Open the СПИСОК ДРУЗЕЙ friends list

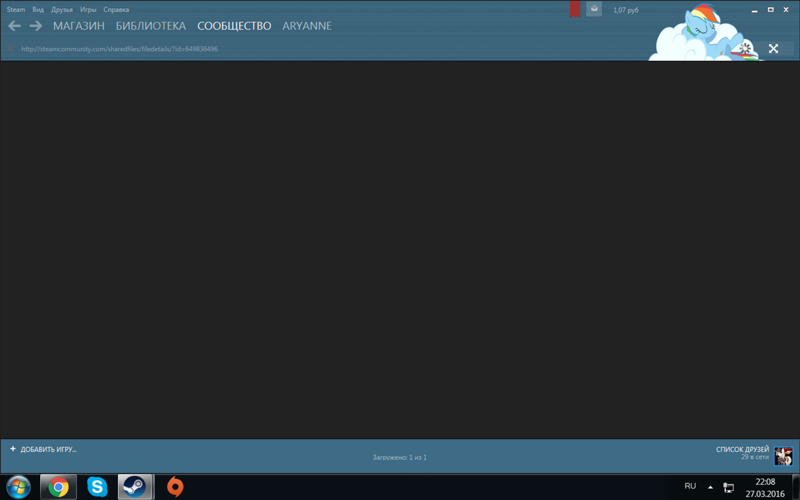click(x=742, y=449)
